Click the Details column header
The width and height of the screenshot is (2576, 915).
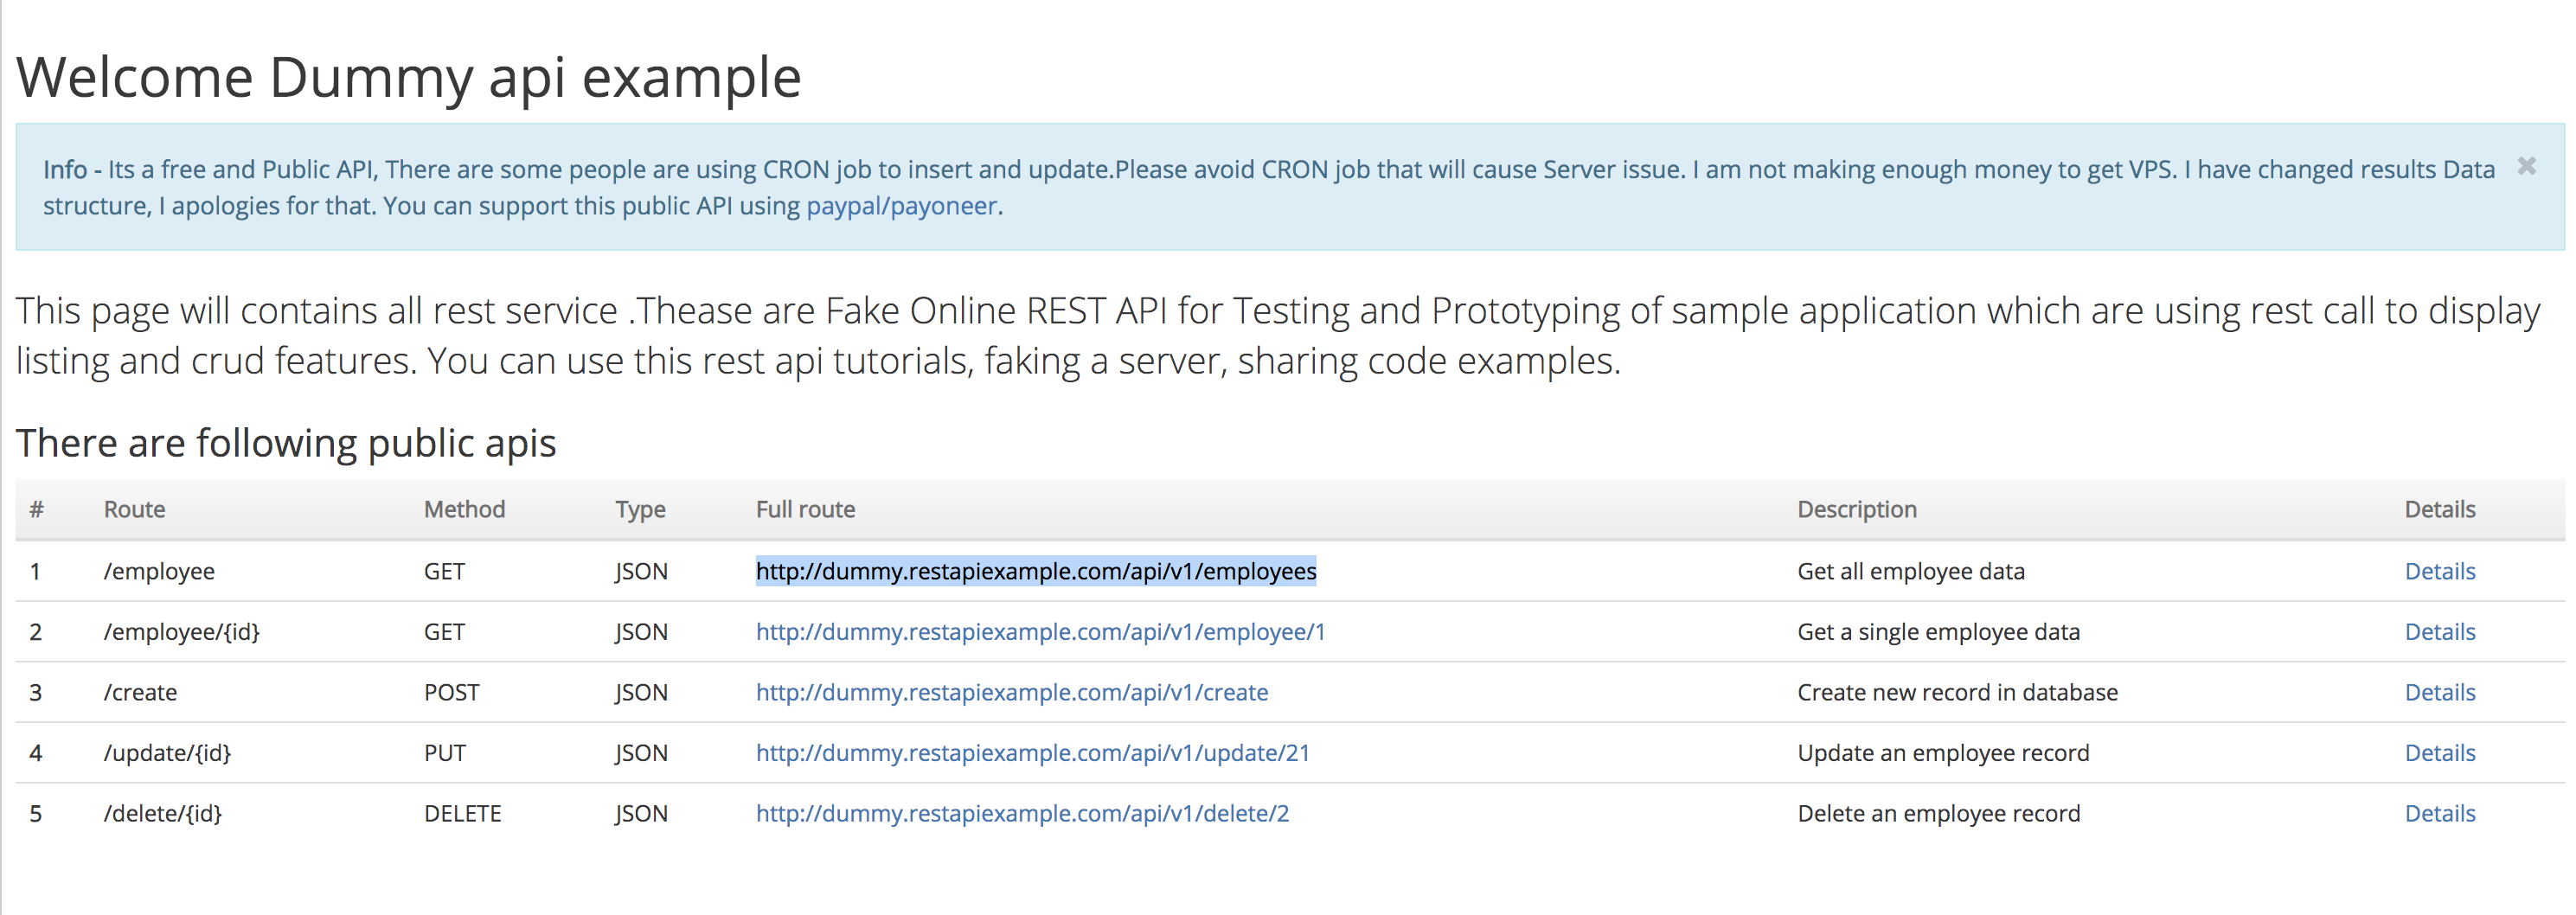[2439, 509]
